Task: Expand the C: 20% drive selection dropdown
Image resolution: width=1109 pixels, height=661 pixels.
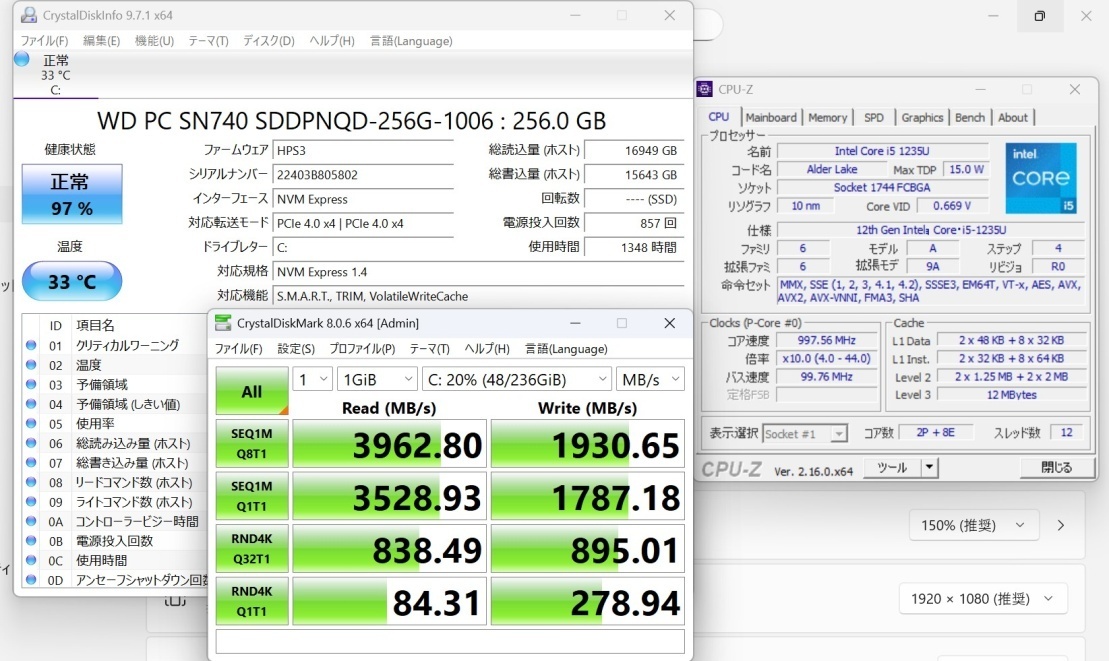Action: point(516,380)
